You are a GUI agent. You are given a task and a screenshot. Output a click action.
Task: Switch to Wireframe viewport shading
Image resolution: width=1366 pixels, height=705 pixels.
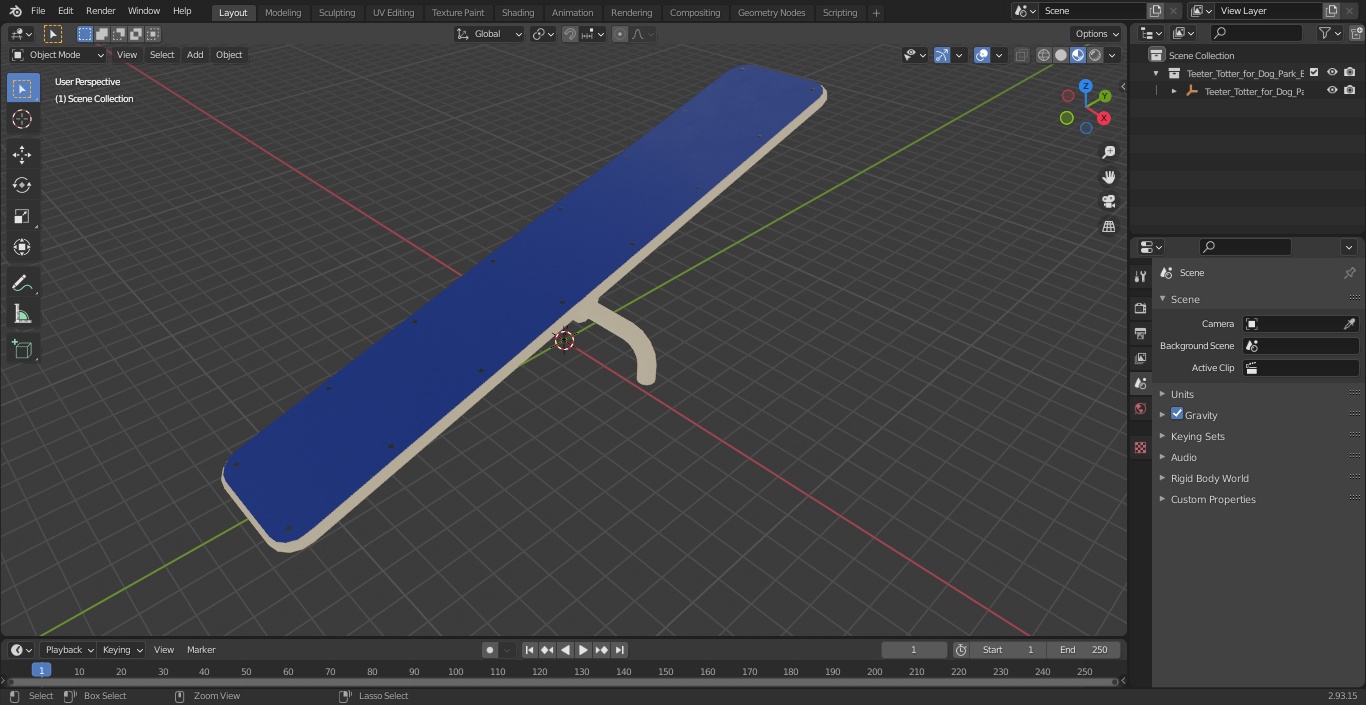(1044, 55)
